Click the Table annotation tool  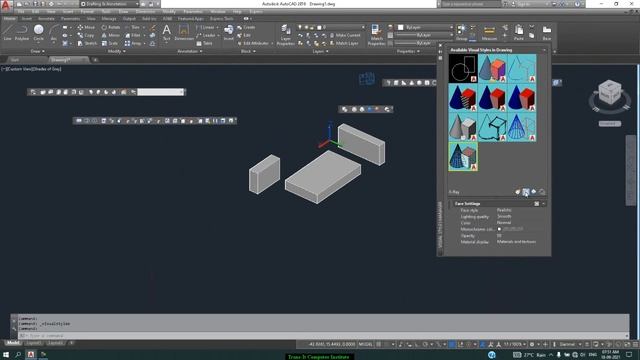coord(204,43)
